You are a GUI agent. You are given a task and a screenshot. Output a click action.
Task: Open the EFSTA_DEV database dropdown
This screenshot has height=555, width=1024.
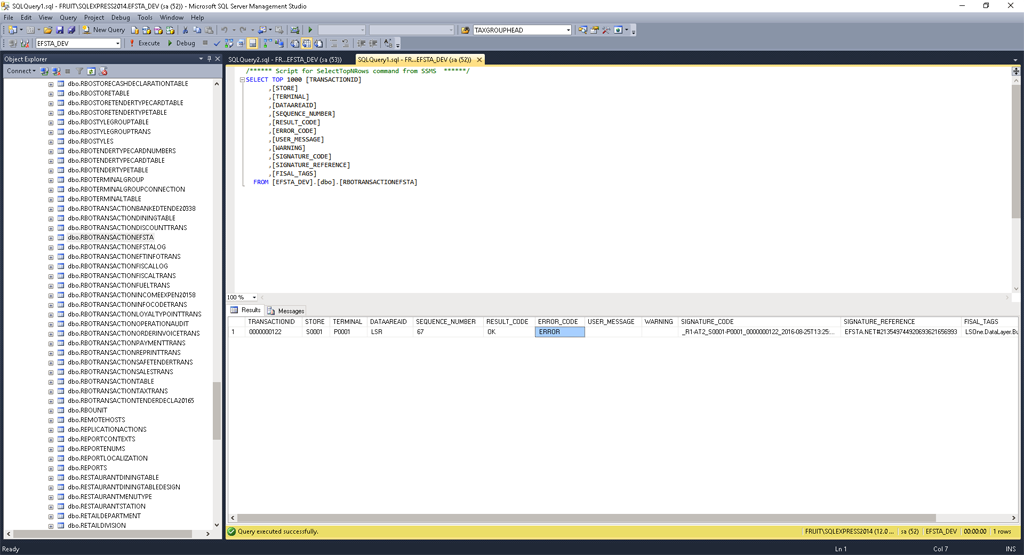click(117, 43)
